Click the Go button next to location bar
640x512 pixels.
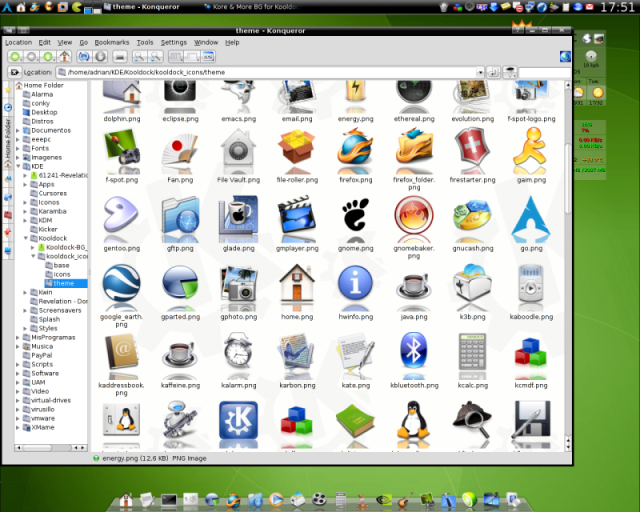click(x=493, y=72)
